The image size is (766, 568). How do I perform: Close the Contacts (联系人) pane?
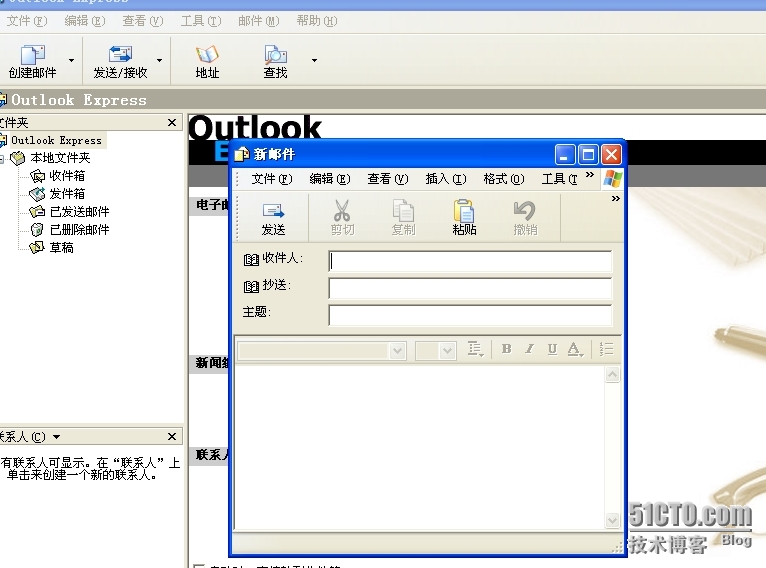click(x=172, y=437)
